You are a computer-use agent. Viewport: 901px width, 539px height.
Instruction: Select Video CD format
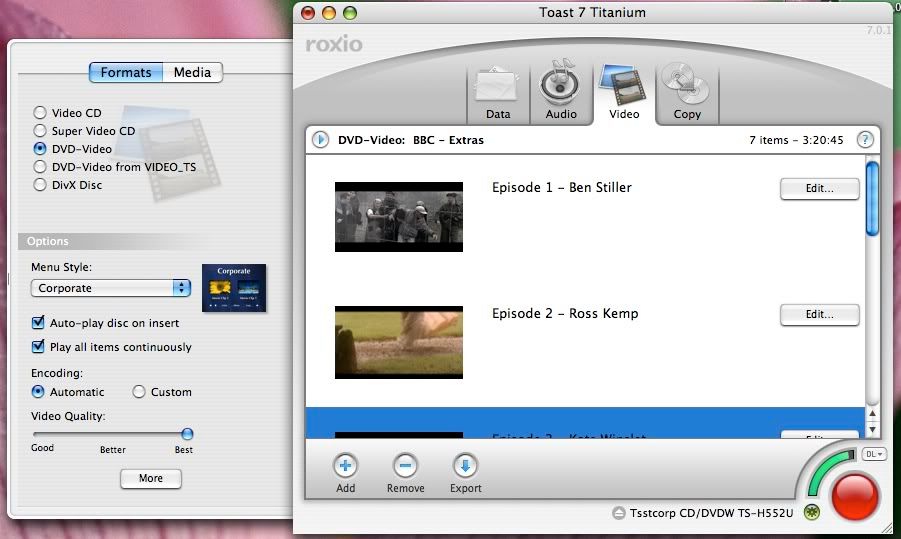coord(40,113)
